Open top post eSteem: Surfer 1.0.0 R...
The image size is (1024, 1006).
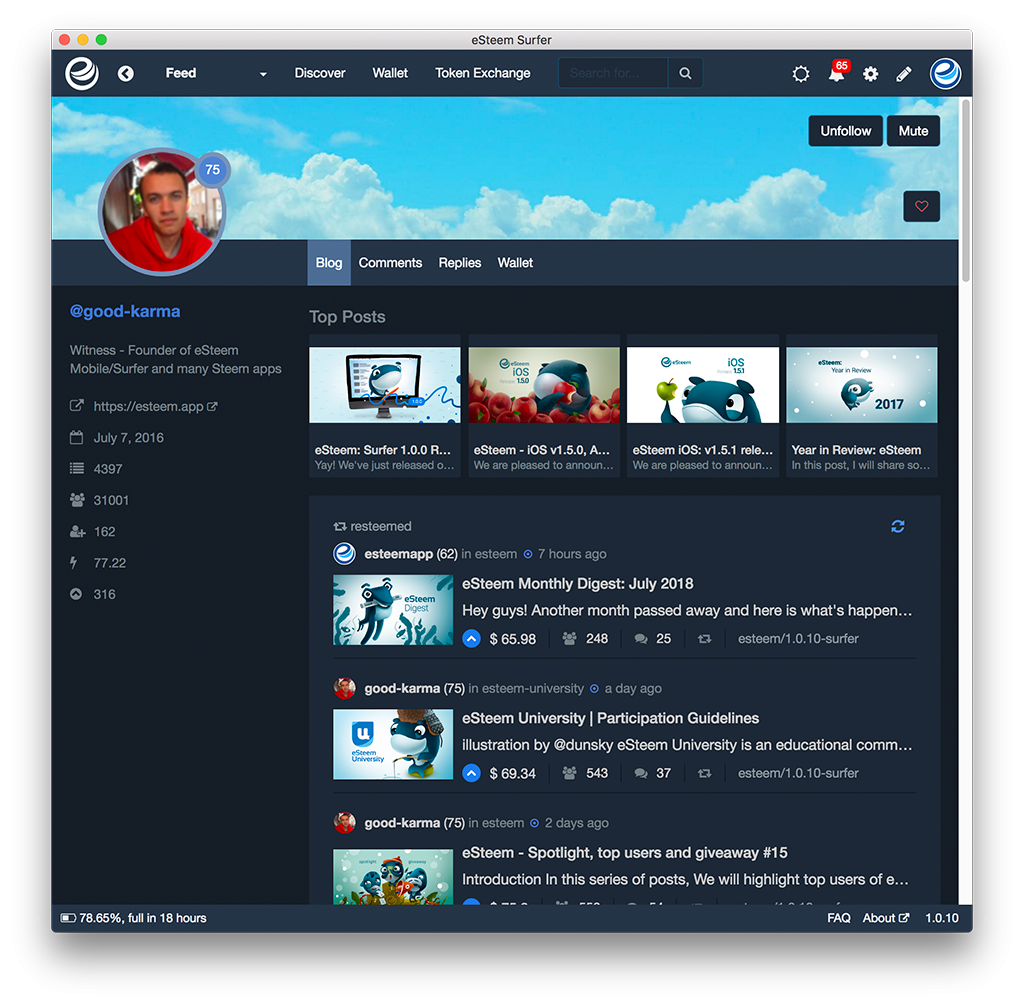click(x=385, y=406)
